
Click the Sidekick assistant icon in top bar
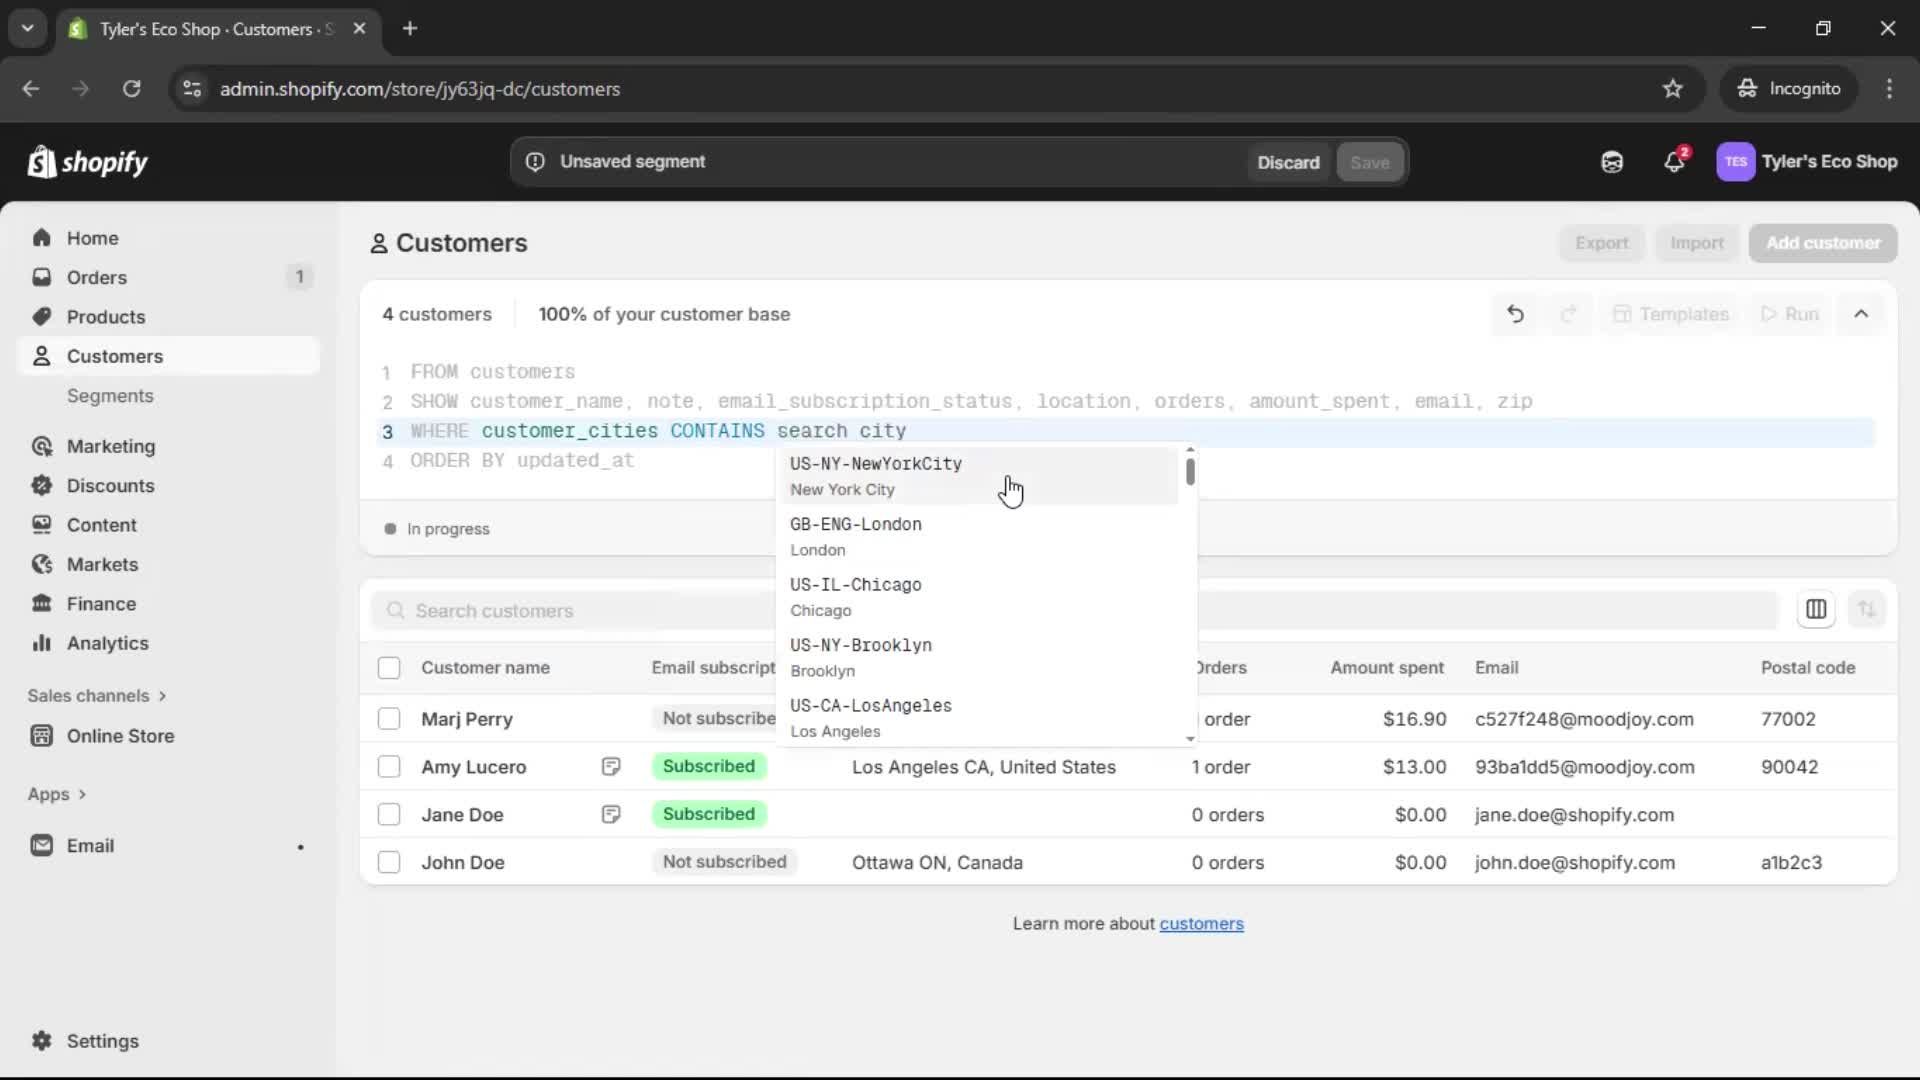1612,162
